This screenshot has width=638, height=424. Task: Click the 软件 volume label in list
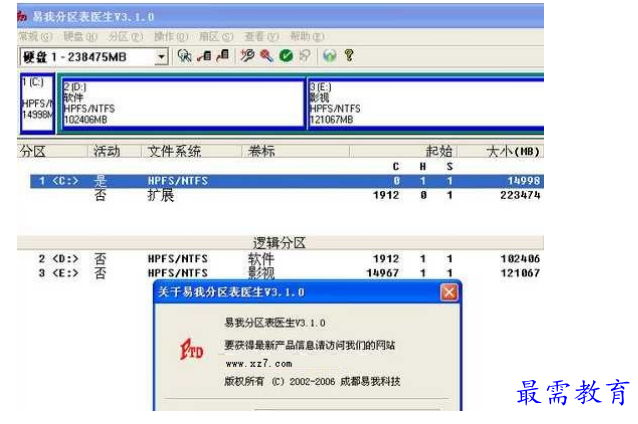click(x=261, y=259)
